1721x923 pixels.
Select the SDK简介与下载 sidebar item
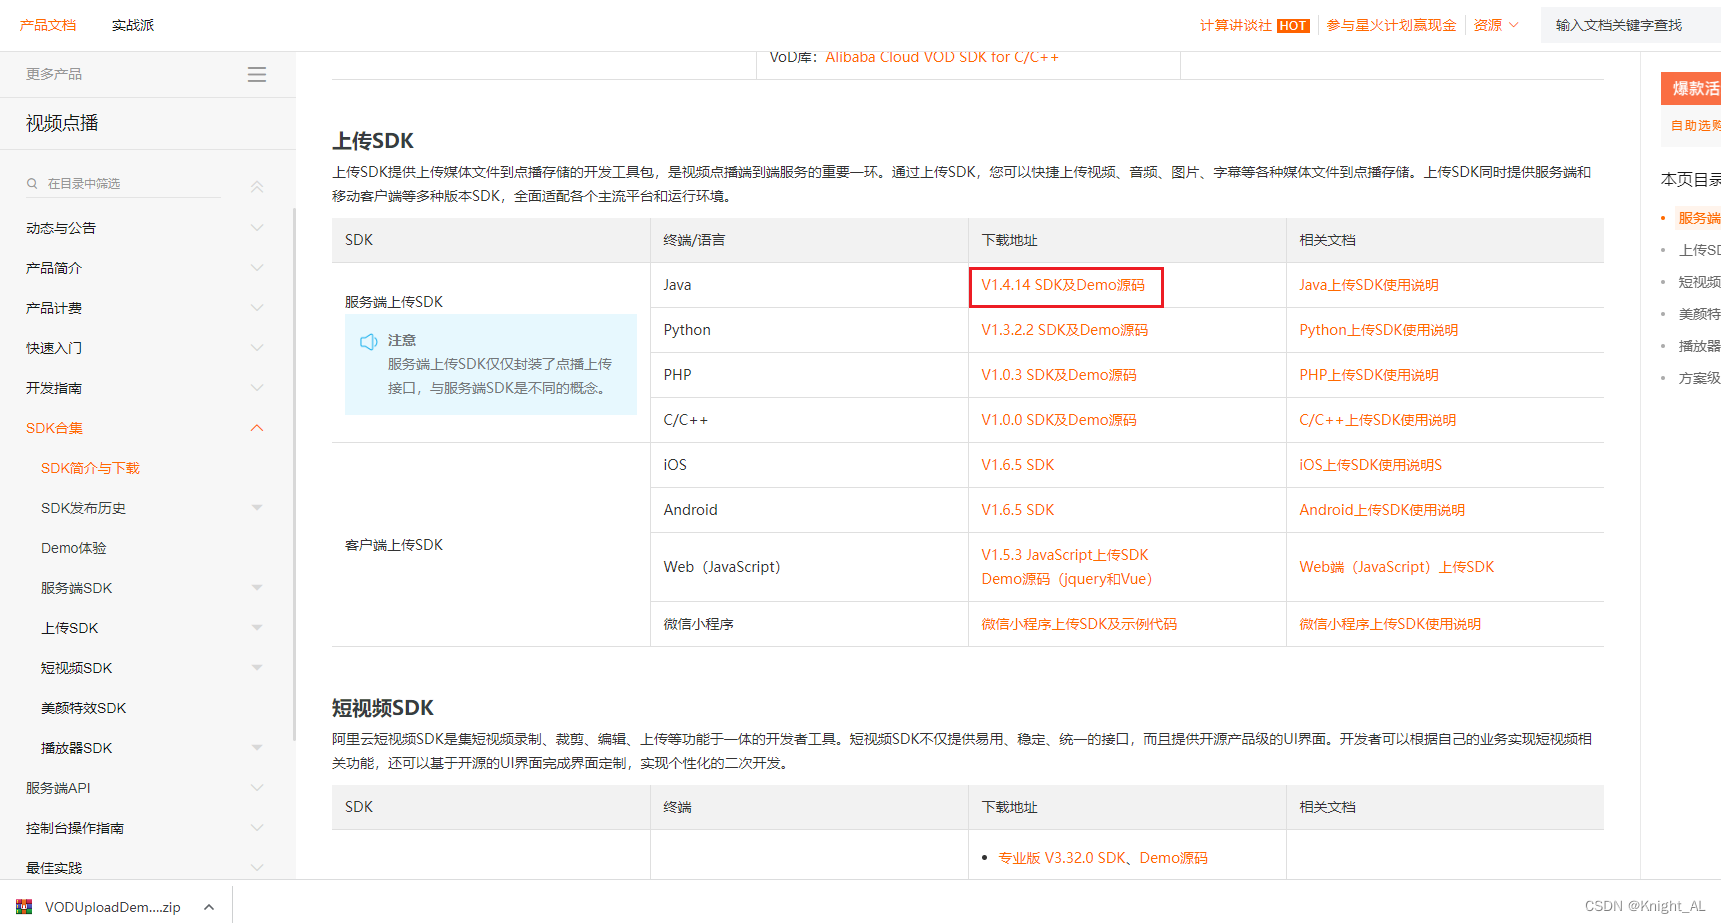pos(90,467)
